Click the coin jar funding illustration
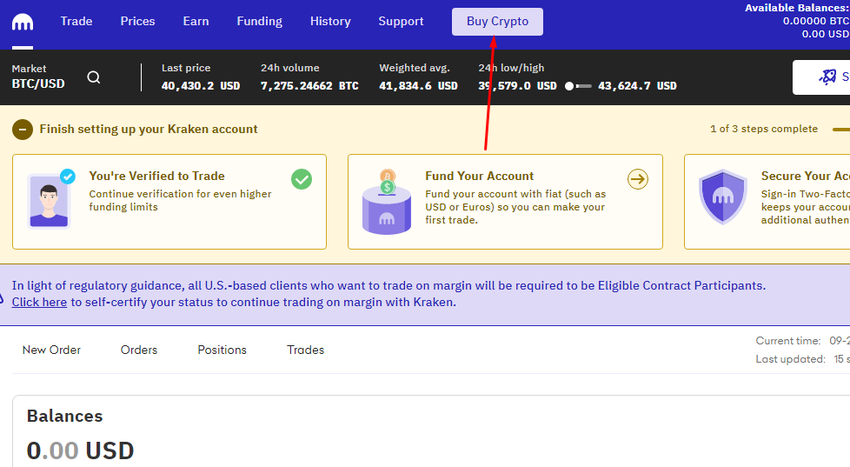The width and height of the screenshot is (850, 467). [x=387, y=202]
